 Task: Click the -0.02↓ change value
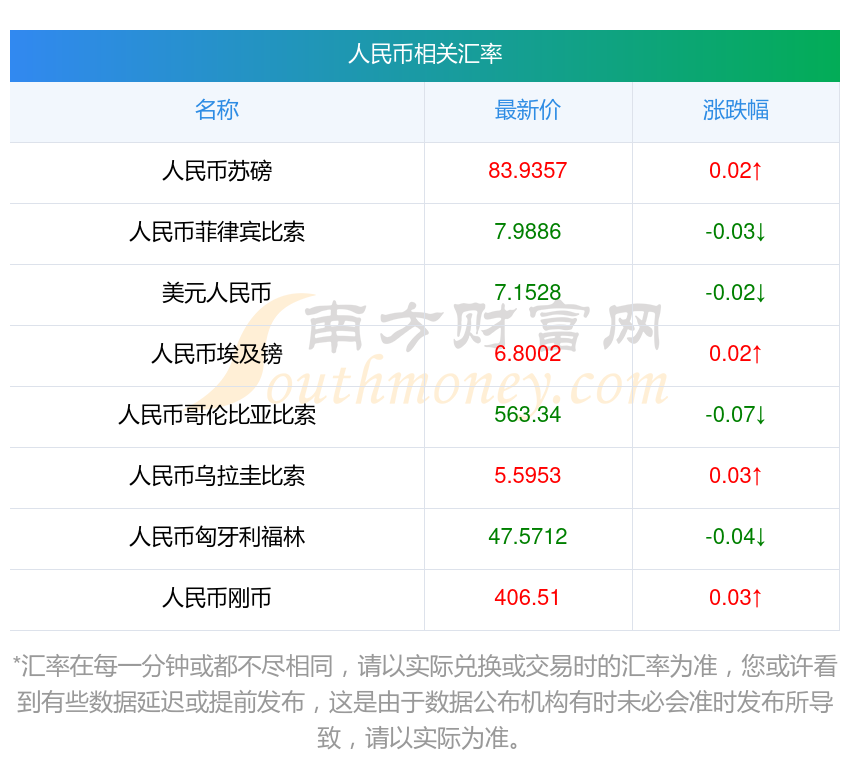(736, 293)
